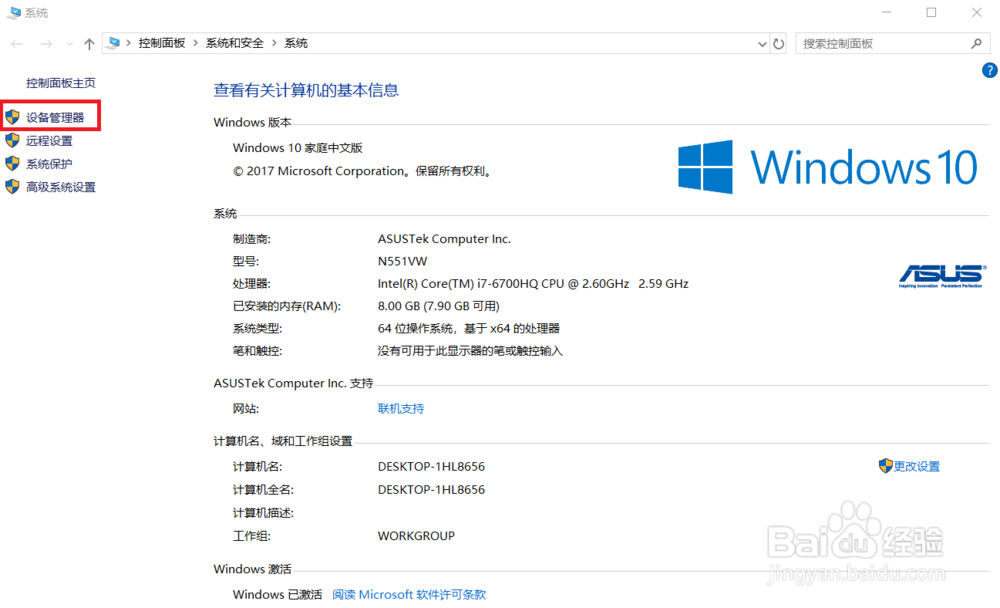1000x608 pixels.
Task: Select pen and touch value 没有可用于此显示器的笔或触控输入
Action: [x=470, y=351]
